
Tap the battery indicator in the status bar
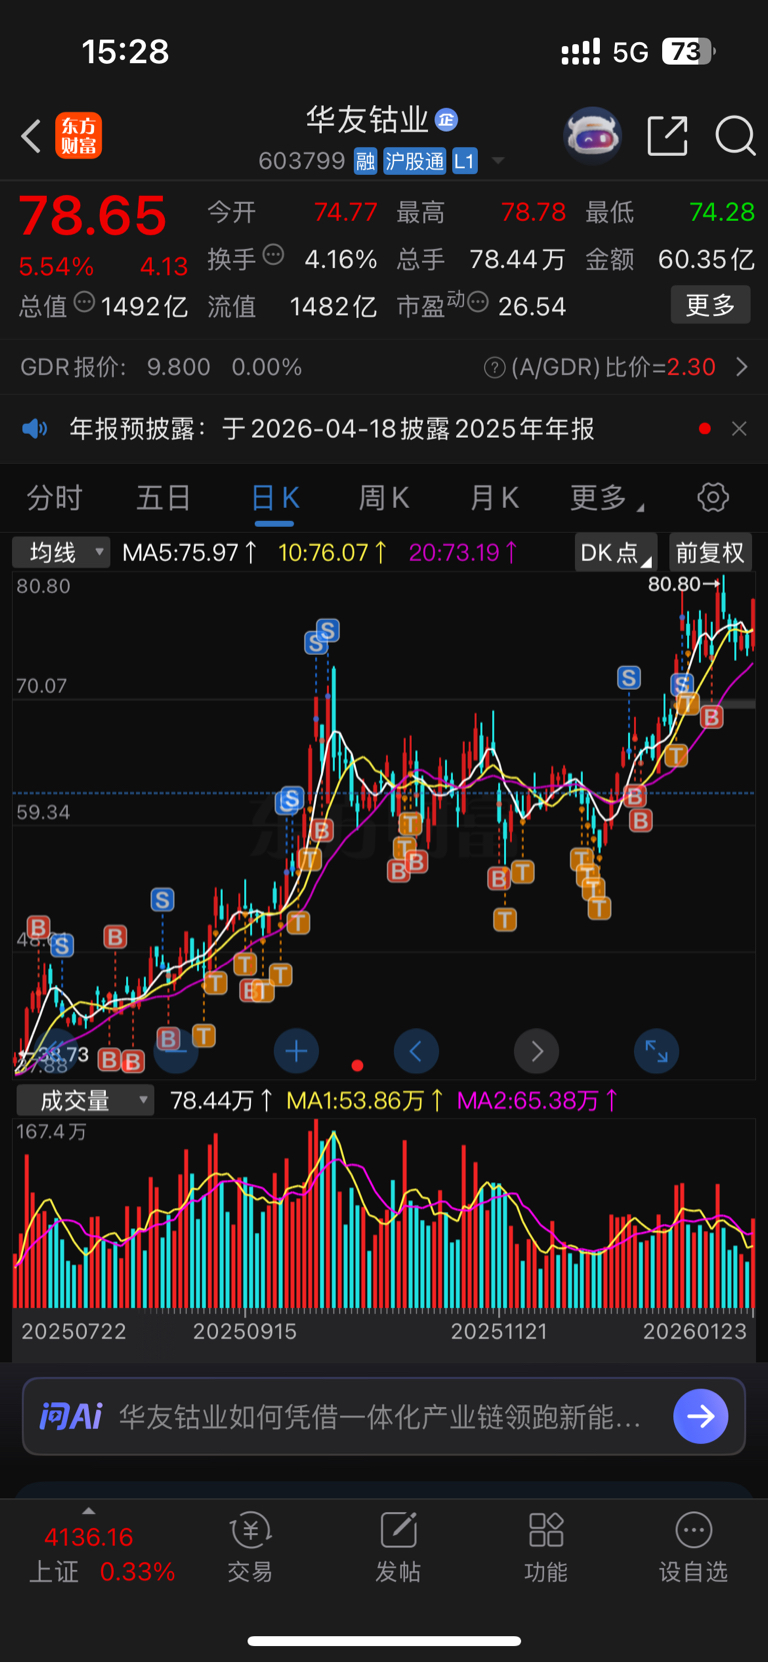coord(689,52)
